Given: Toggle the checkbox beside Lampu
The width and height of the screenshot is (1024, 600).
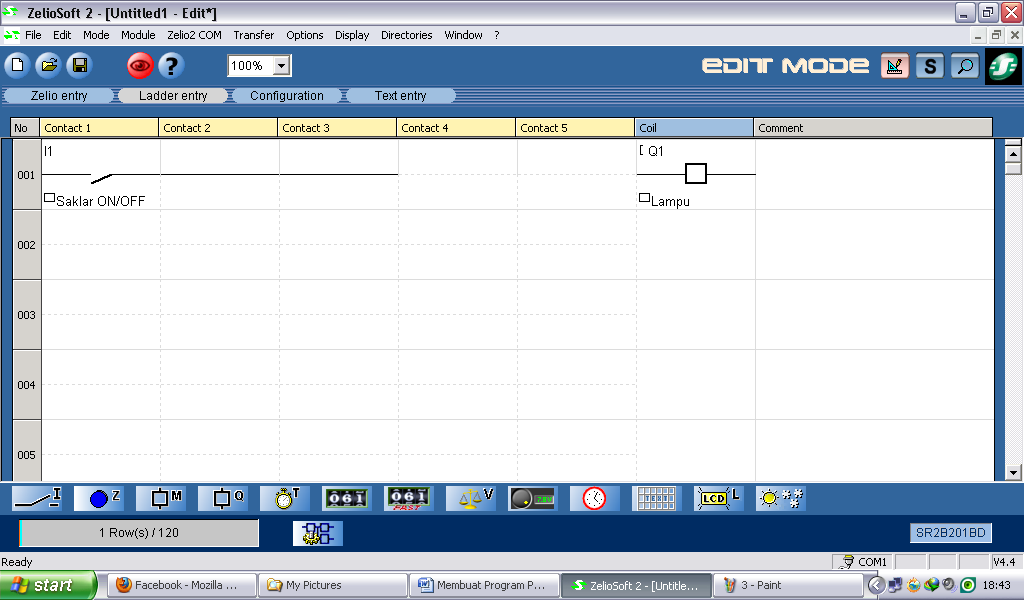Looking at the screenshot, I should point(645,196).
